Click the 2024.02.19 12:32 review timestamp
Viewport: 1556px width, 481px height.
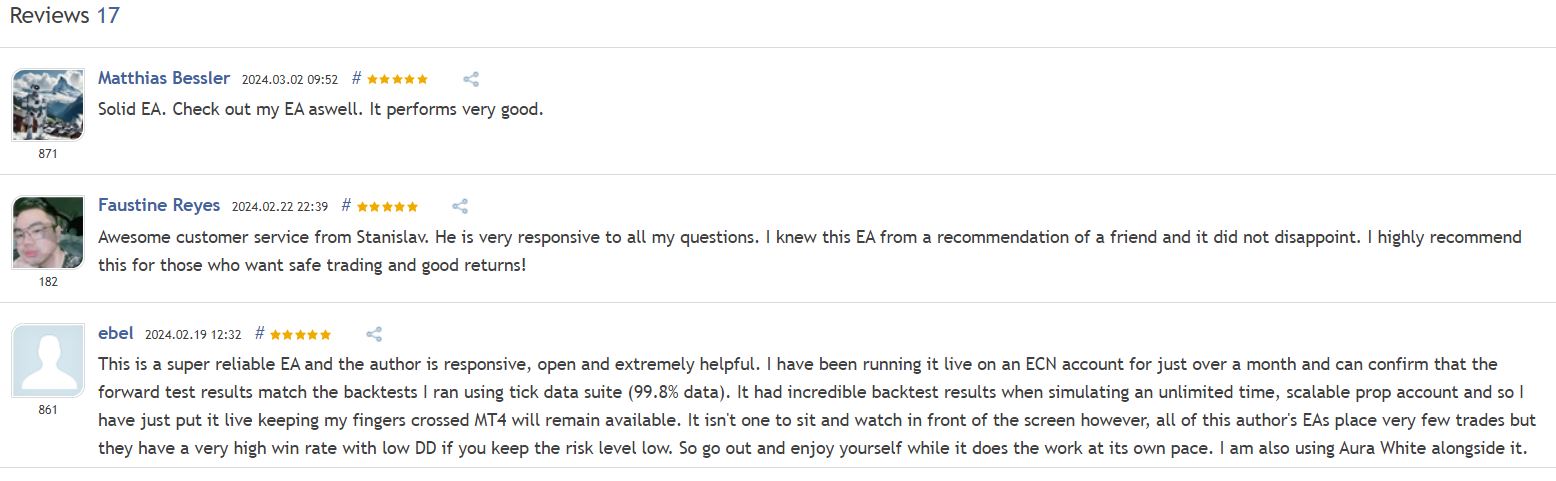click(193, 335)
